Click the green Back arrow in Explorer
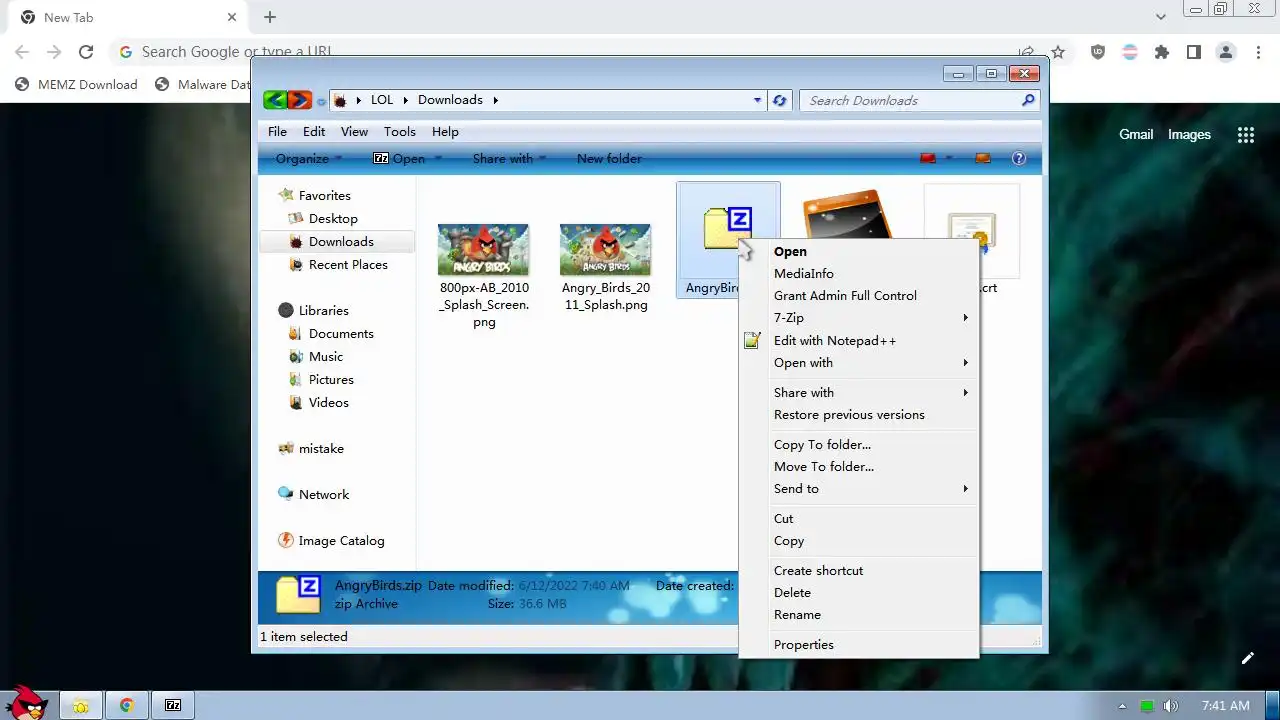 [x=275, y=100]
